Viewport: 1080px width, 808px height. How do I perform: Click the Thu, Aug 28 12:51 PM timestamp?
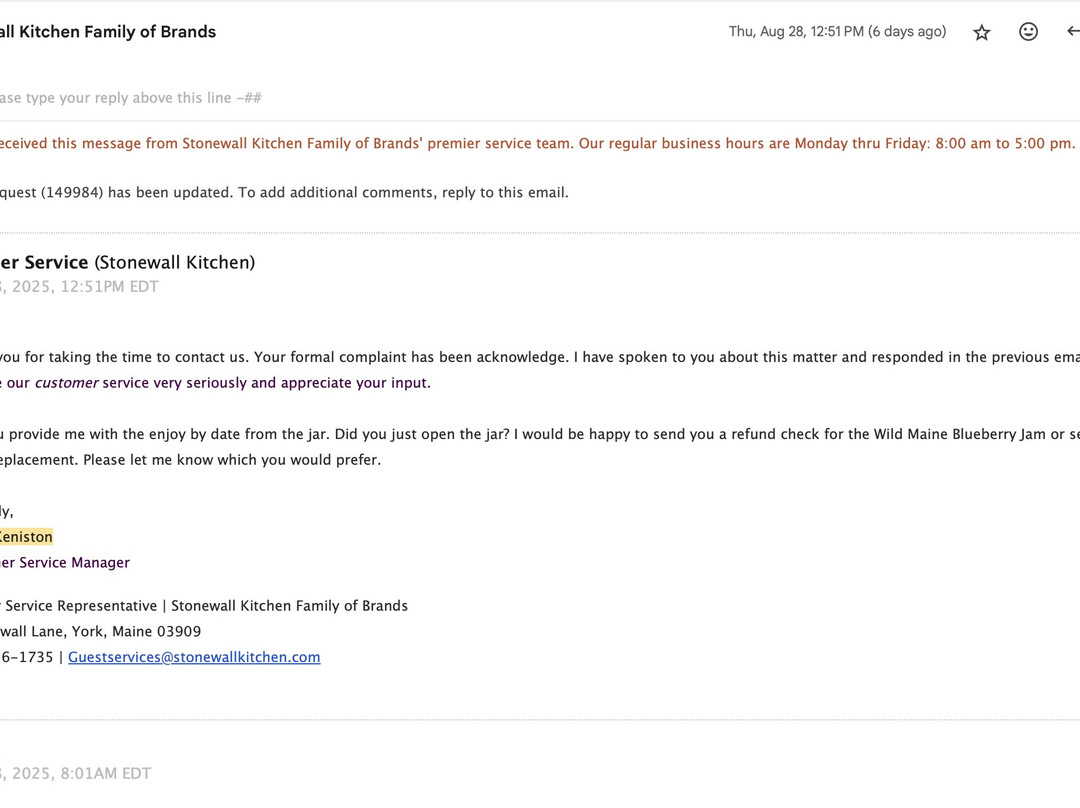coord(836,32)
